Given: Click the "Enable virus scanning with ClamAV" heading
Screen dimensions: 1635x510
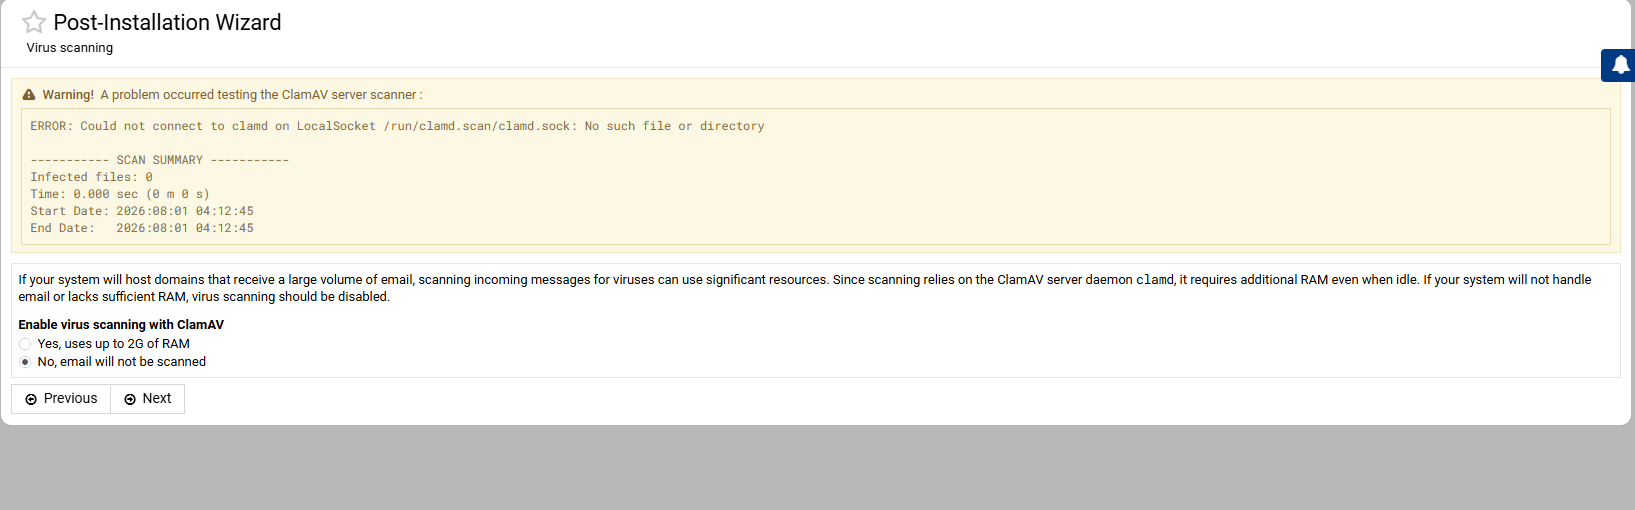Looking at the screenshot, I should click(x=121, y=325).
